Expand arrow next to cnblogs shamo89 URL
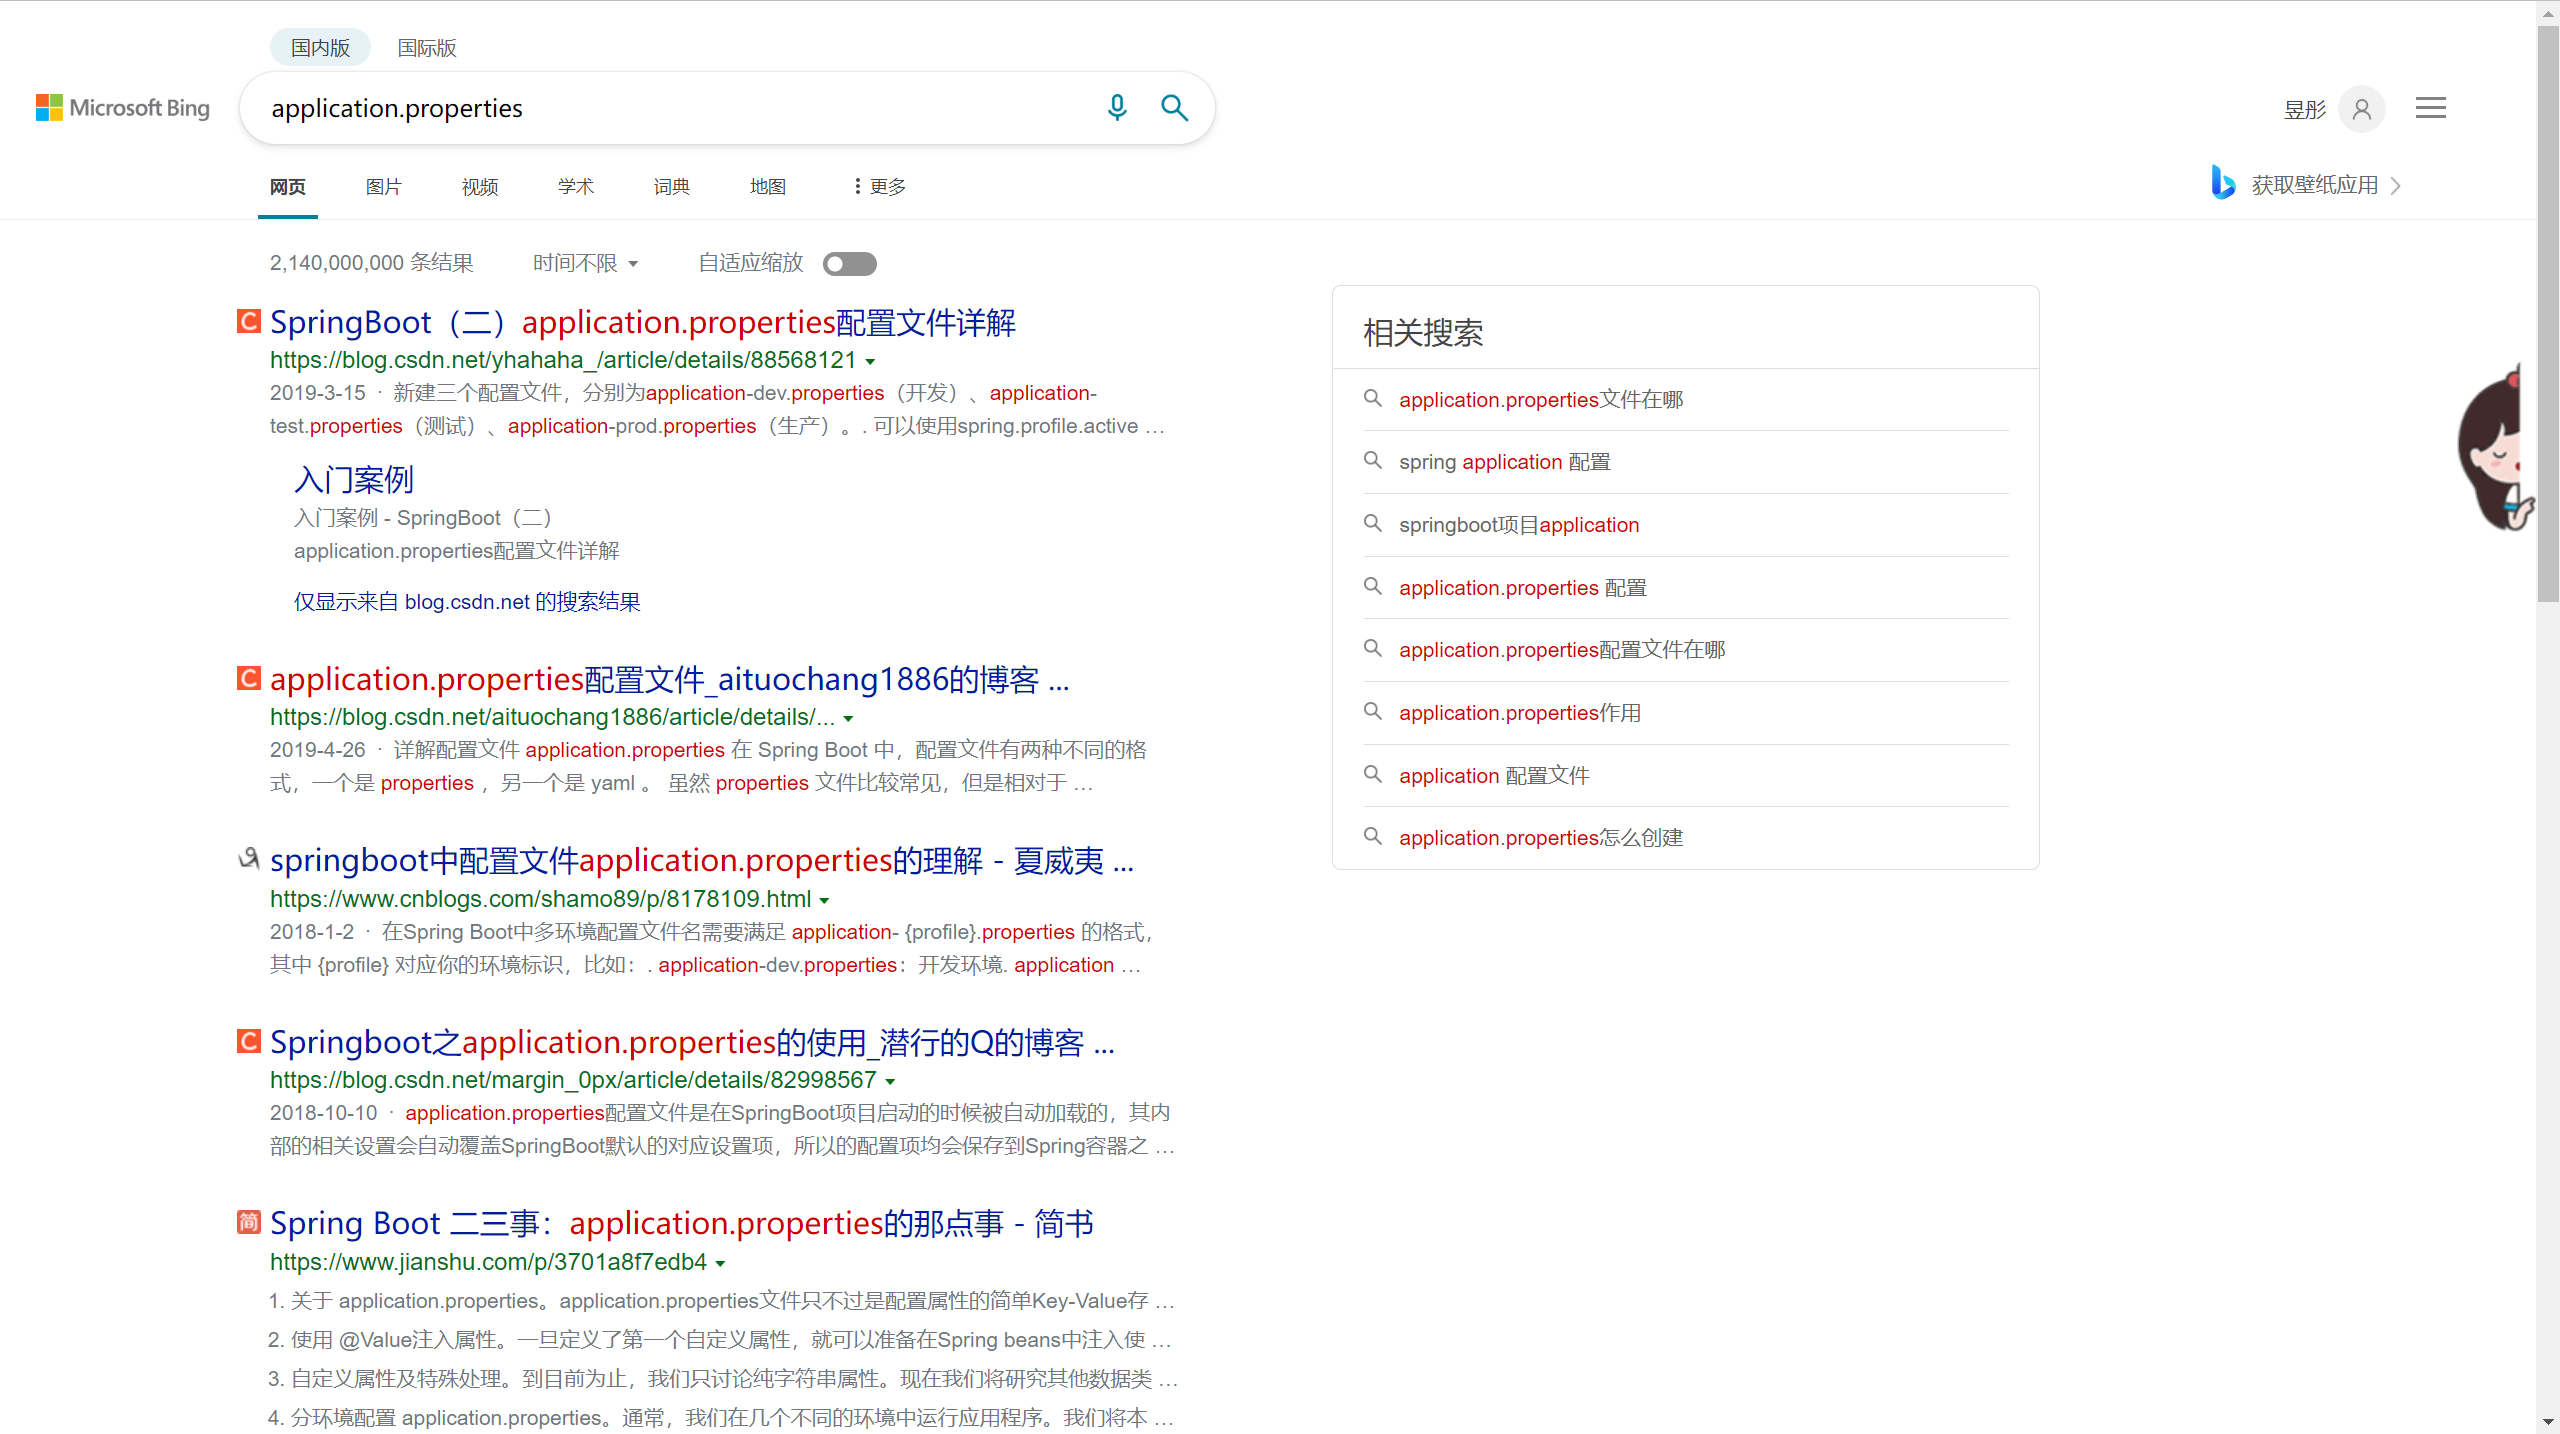2560x1434 pixels. 824,900
